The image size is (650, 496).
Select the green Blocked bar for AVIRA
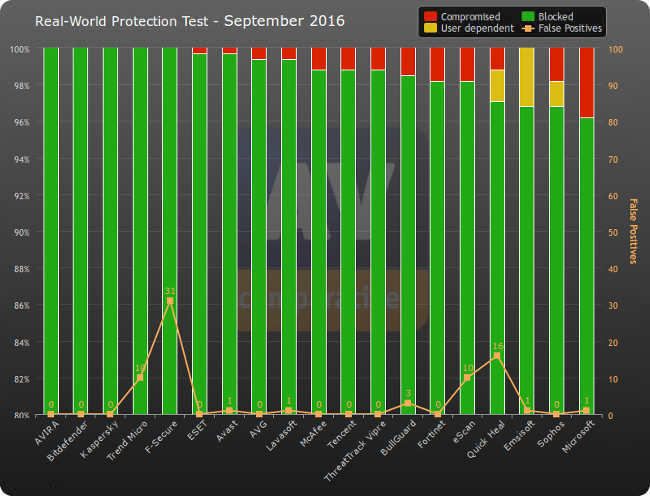(x=51, y=230)
